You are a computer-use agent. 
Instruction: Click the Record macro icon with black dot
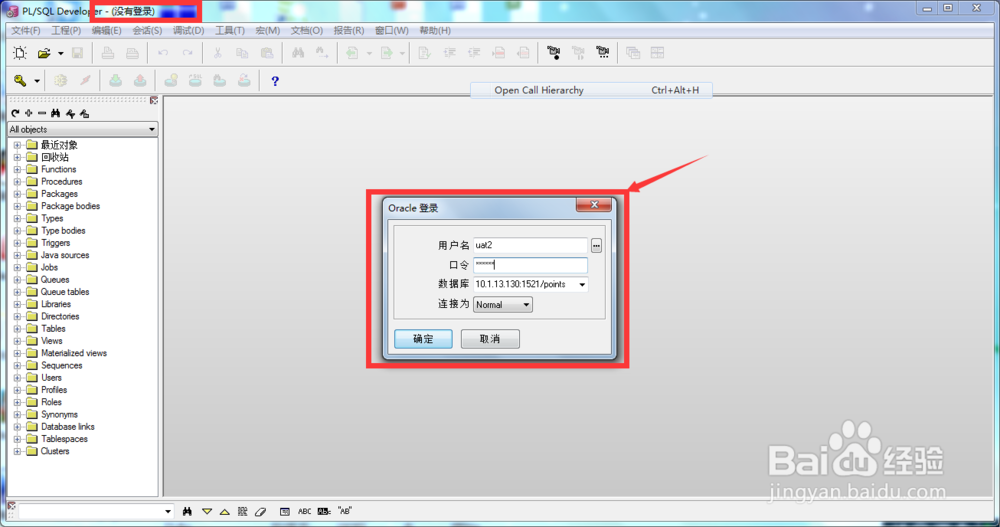click(554, 53)
